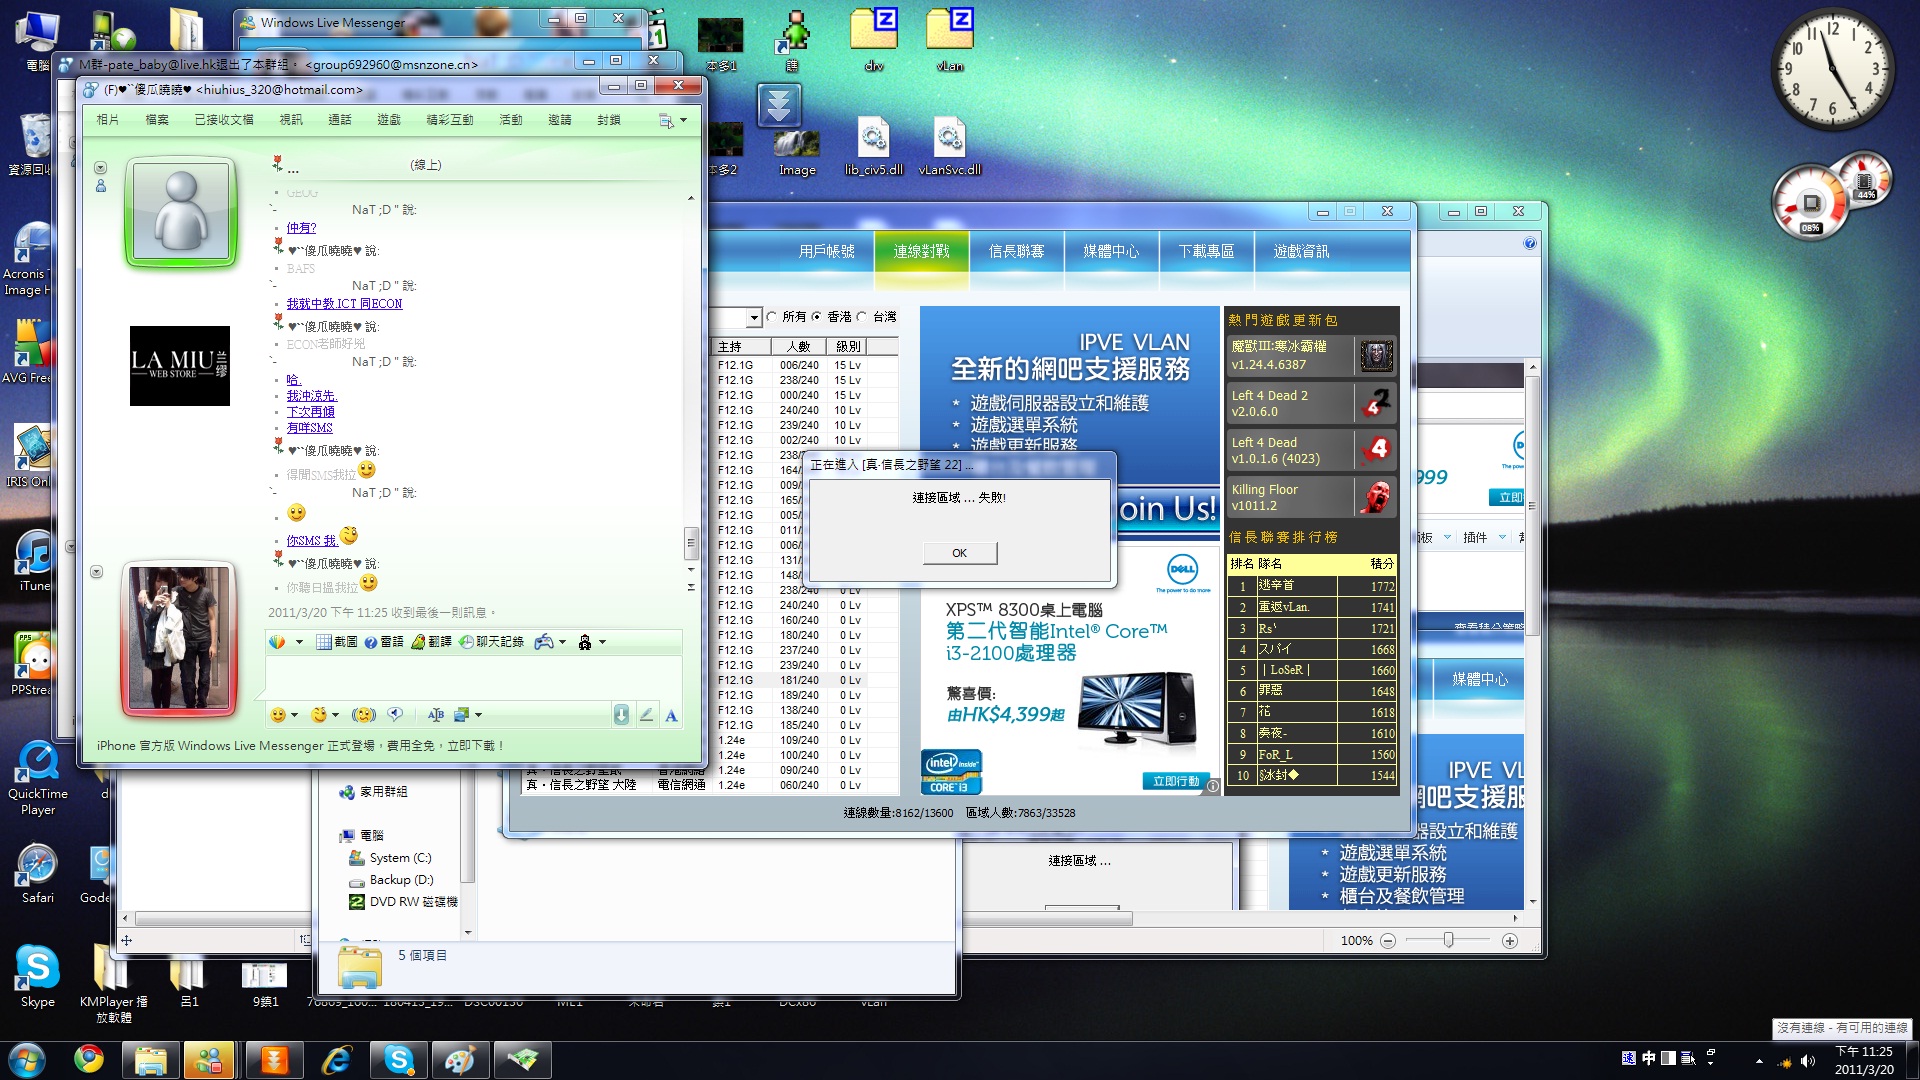Click the voice clip speech bubble icon
The image size is (1920, 1080).
[396, 714]
